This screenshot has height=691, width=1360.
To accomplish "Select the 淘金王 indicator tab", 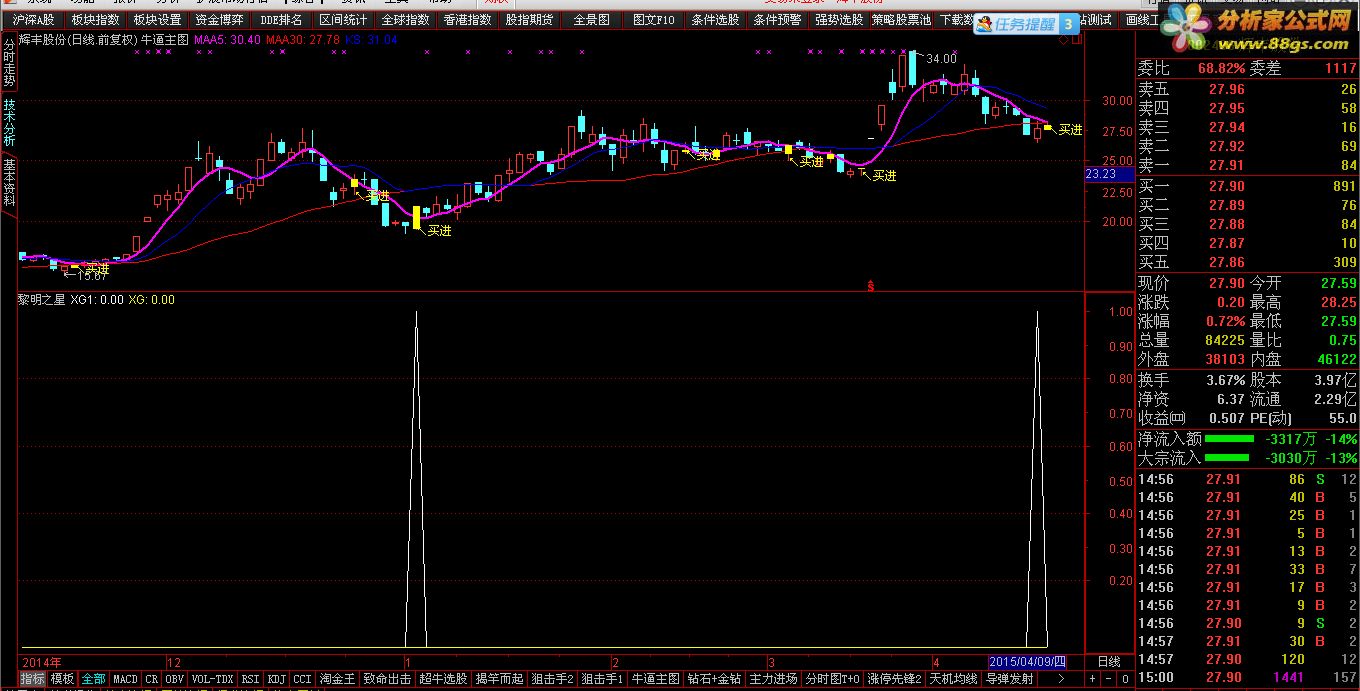I will [x=337, y=679].
